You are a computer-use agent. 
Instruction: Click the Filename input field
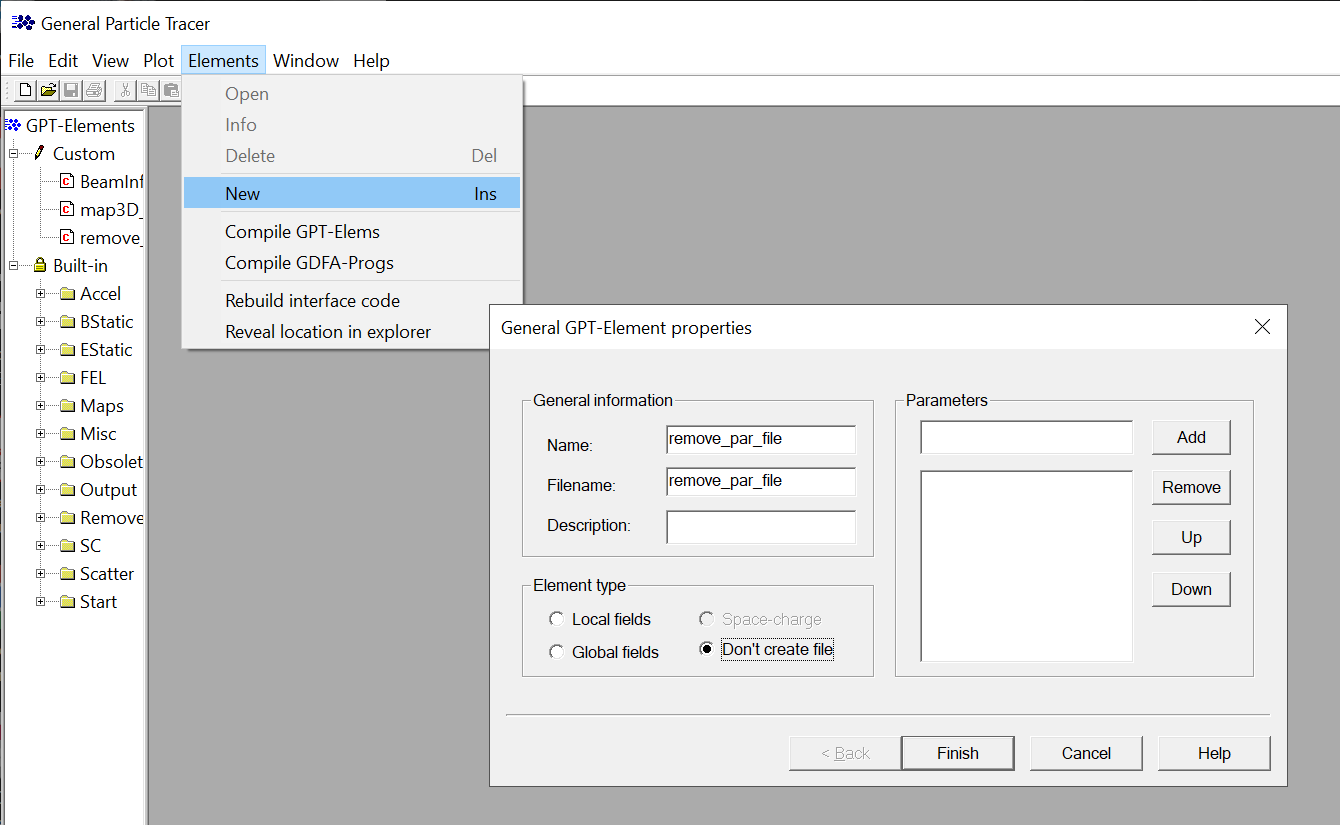[x=761, y=482]
